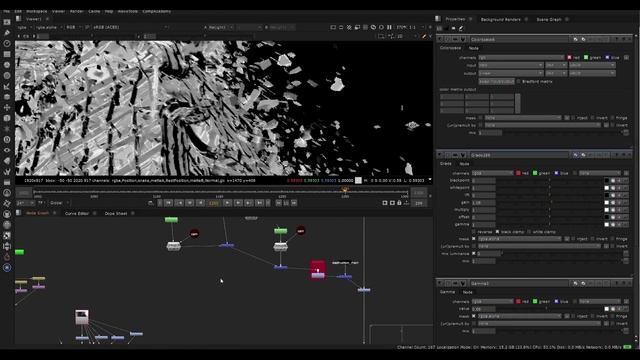Collapse the Gamma panel with its header arrow
Screen dimensions: 640x360
click(x=440, y=283)
